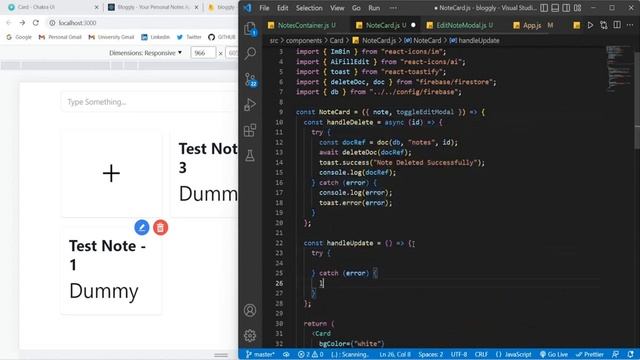Click the JavaScript language mode selector

(x=513, y=354)
